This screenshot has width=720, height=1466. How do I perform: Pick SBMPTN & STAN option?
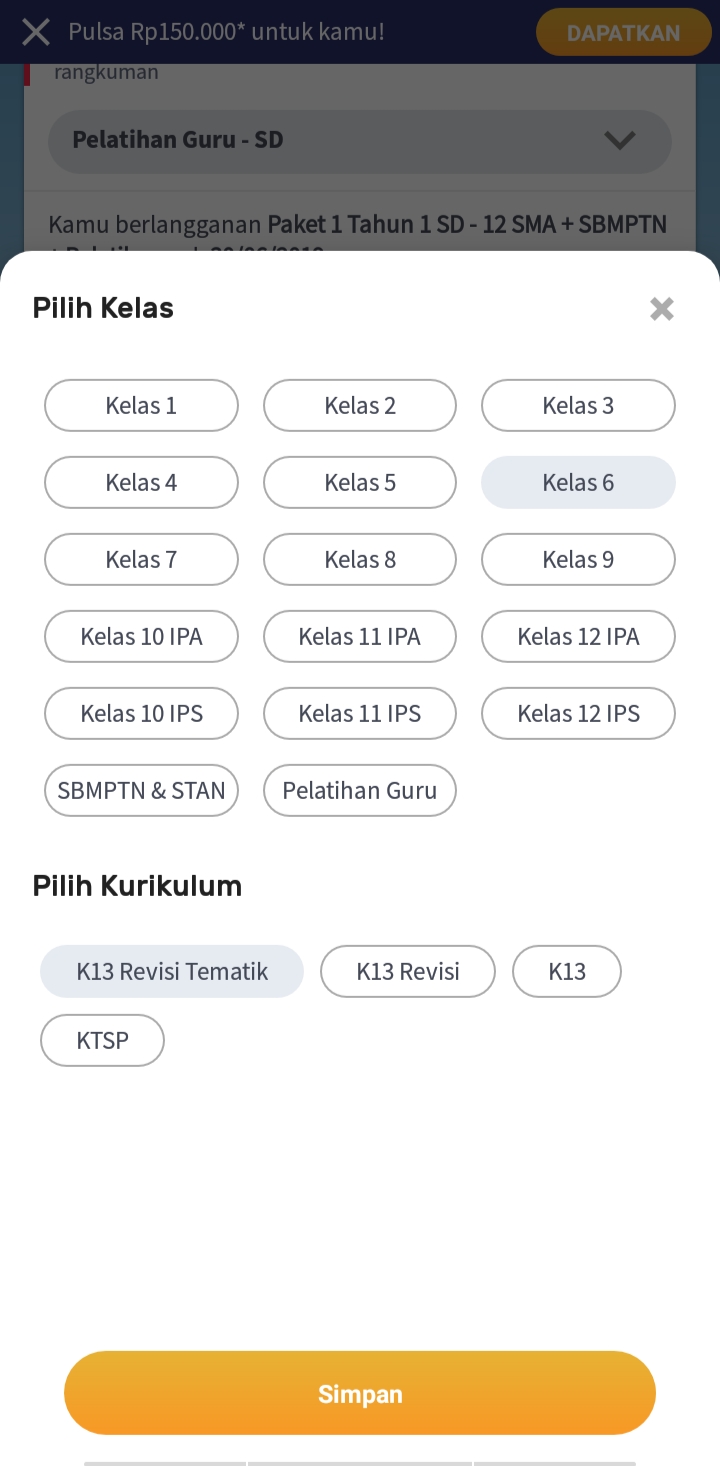coord(141,790)
